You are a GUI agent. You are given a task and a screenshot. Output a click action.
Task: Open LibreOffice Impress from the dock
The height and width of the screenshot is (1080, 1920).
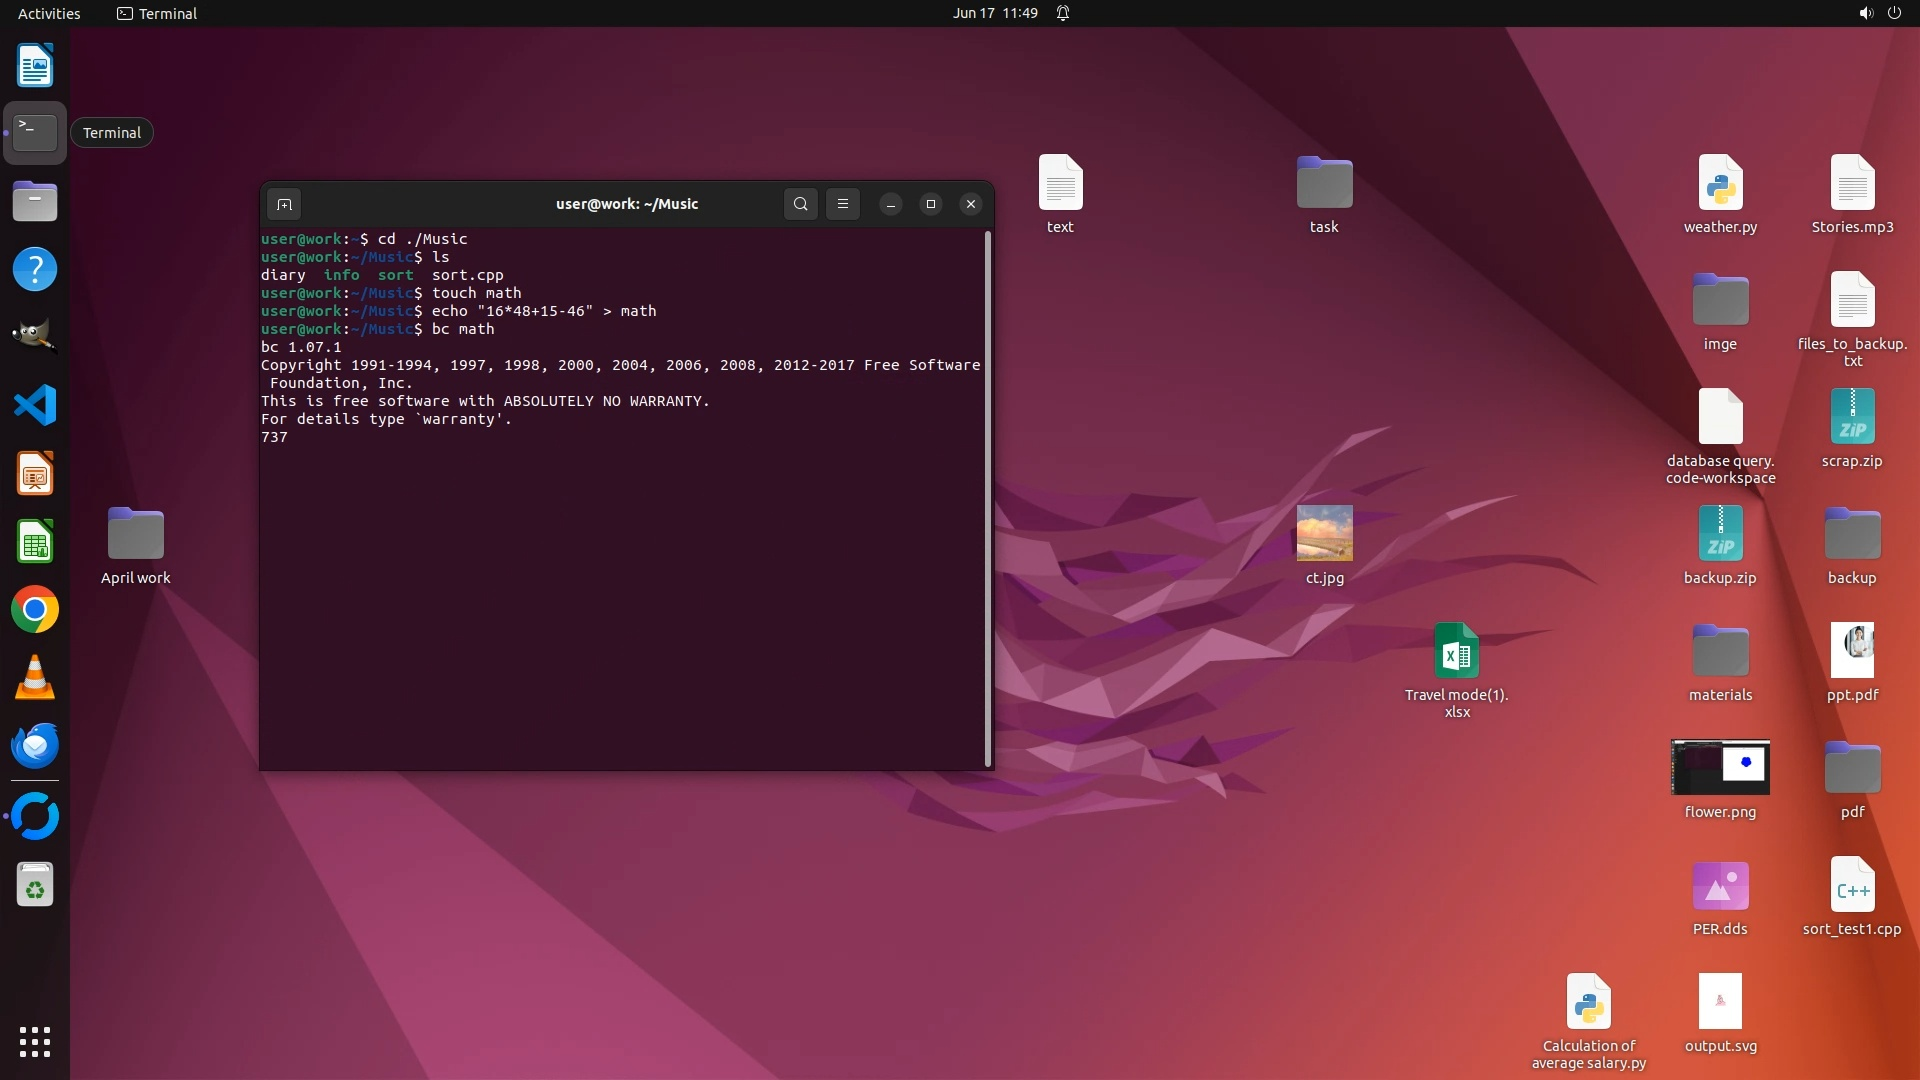35,474
